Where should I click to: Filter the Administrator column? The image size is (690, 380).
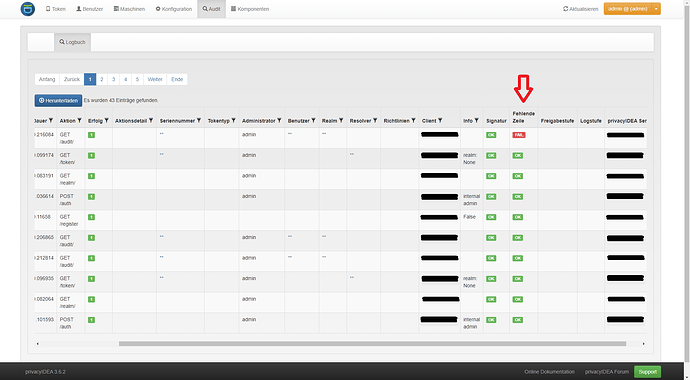click(279, 121)
